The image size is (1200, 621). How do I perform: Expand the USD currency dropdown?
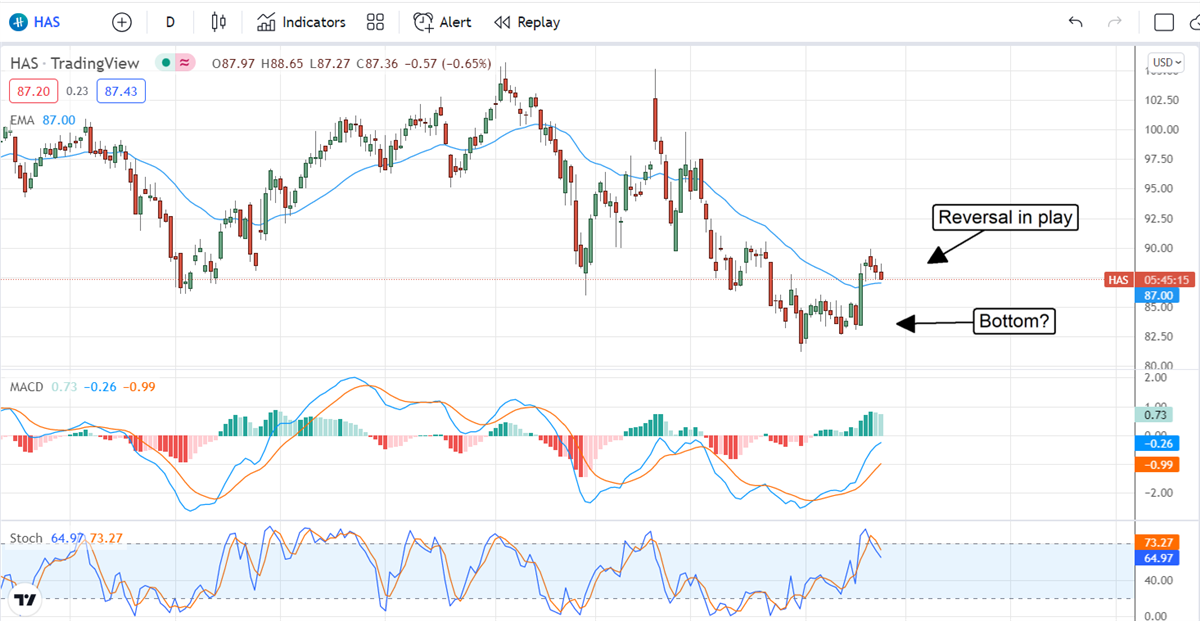[x=1166, y=62]
